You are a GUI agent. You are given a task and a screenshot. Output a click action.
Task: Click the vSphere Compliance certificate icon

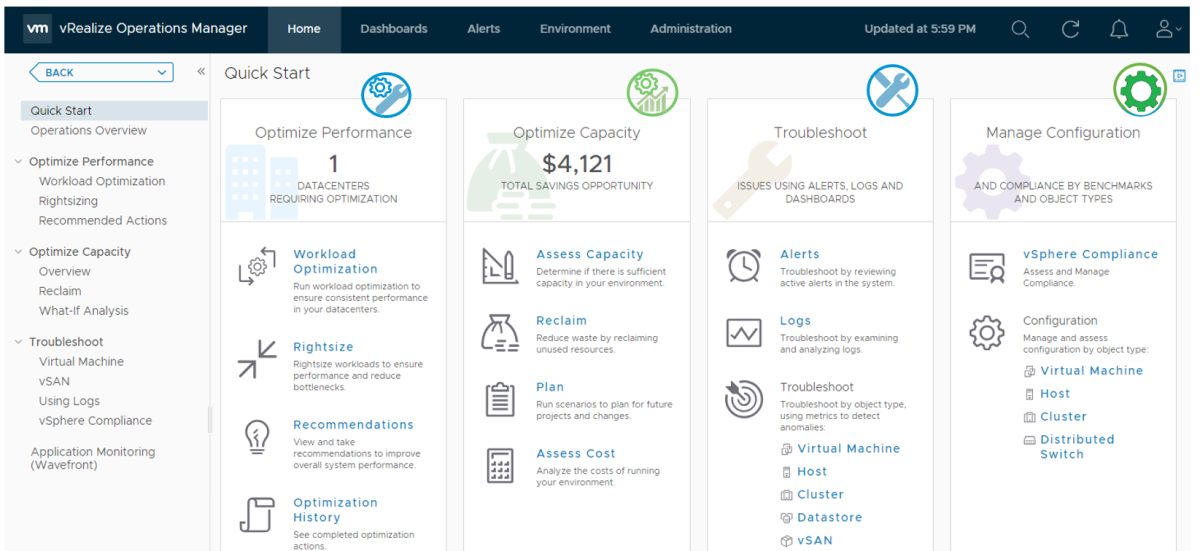pyautogui.click(x=987, y=267)
